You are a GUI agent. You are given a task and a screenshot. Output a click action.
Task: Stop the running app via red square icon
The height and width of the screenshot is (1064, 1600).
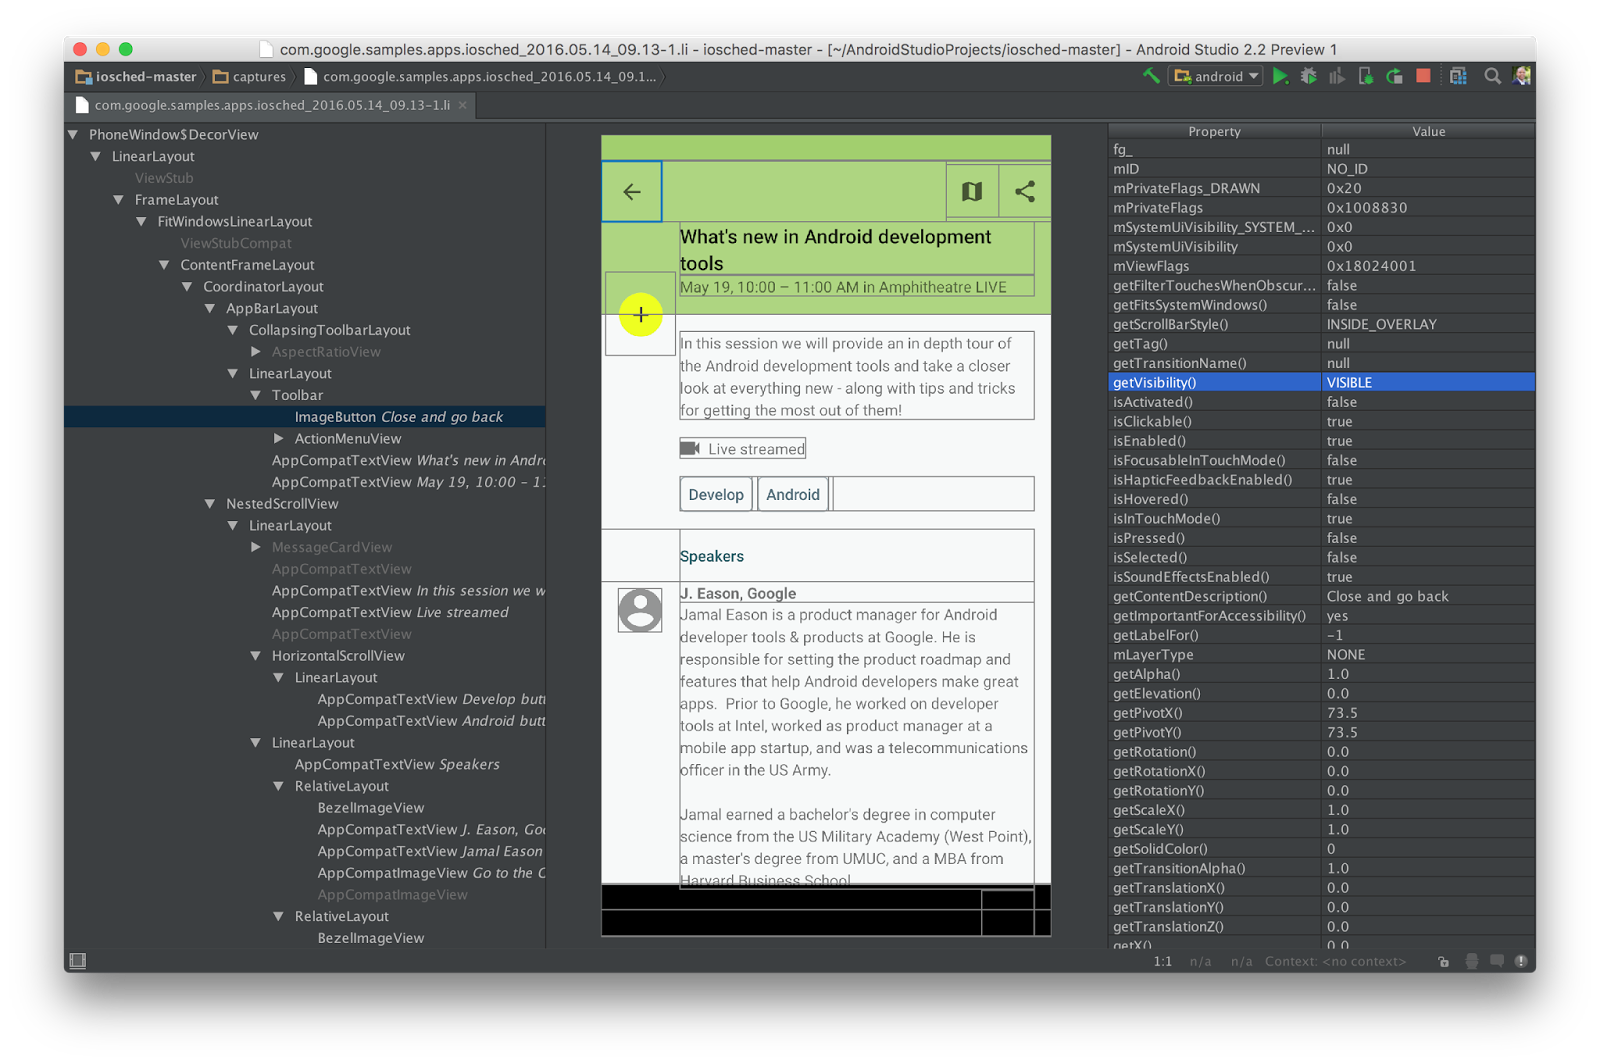click(1423, 76)
